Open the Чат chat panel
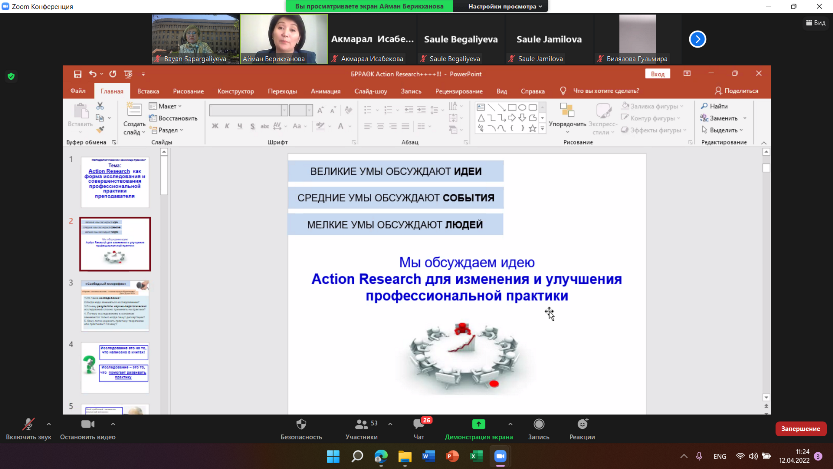 [419, 424]
